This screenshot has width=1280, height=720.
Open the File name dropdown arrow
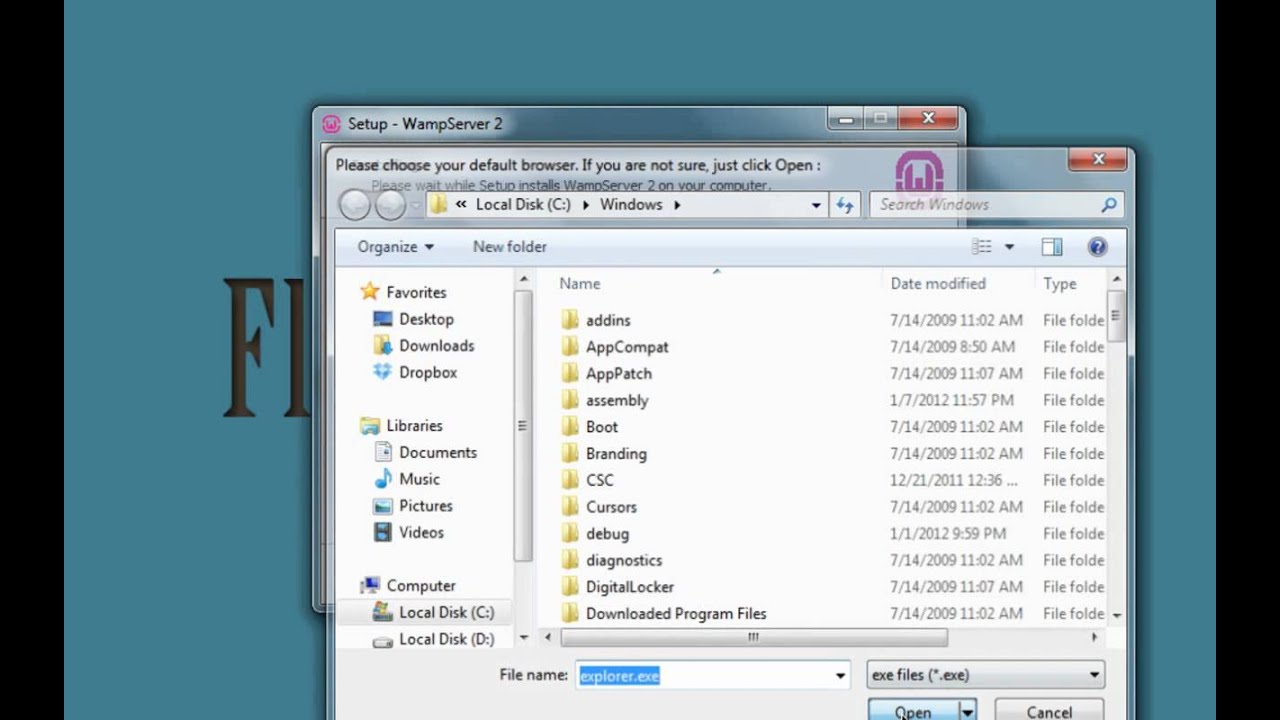(x=840, y=676)
